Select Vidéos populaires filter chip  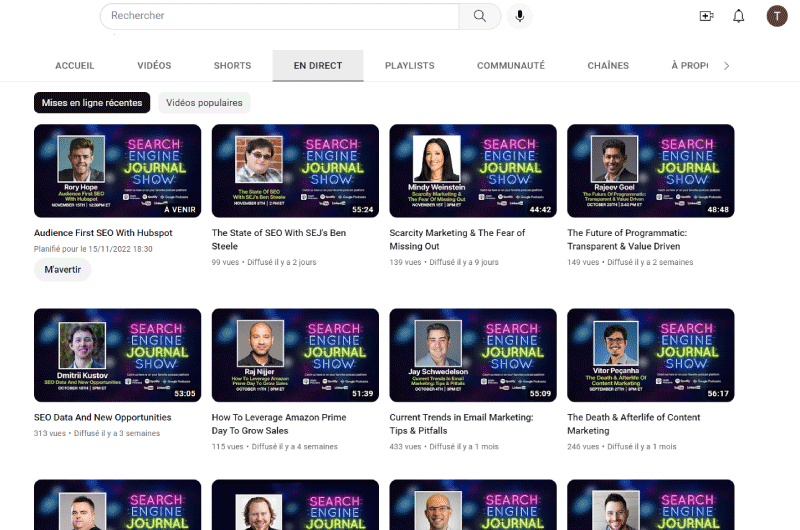click(204, 103)
